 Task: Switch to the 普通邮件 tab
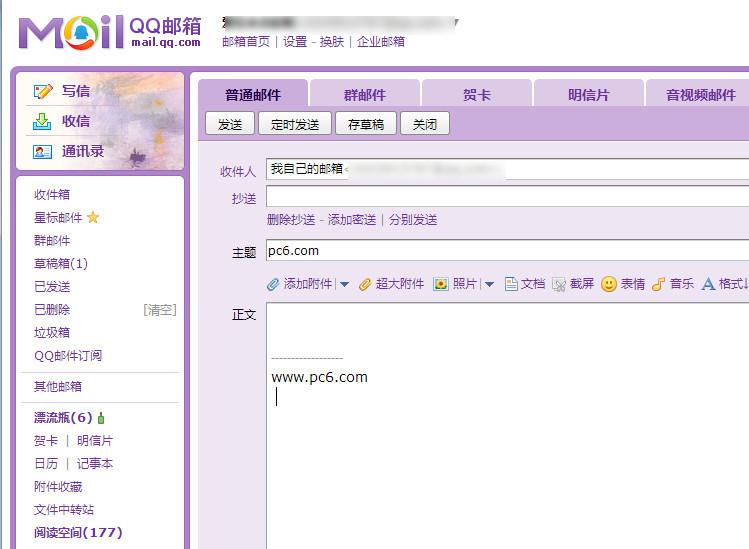coord(253,93)
